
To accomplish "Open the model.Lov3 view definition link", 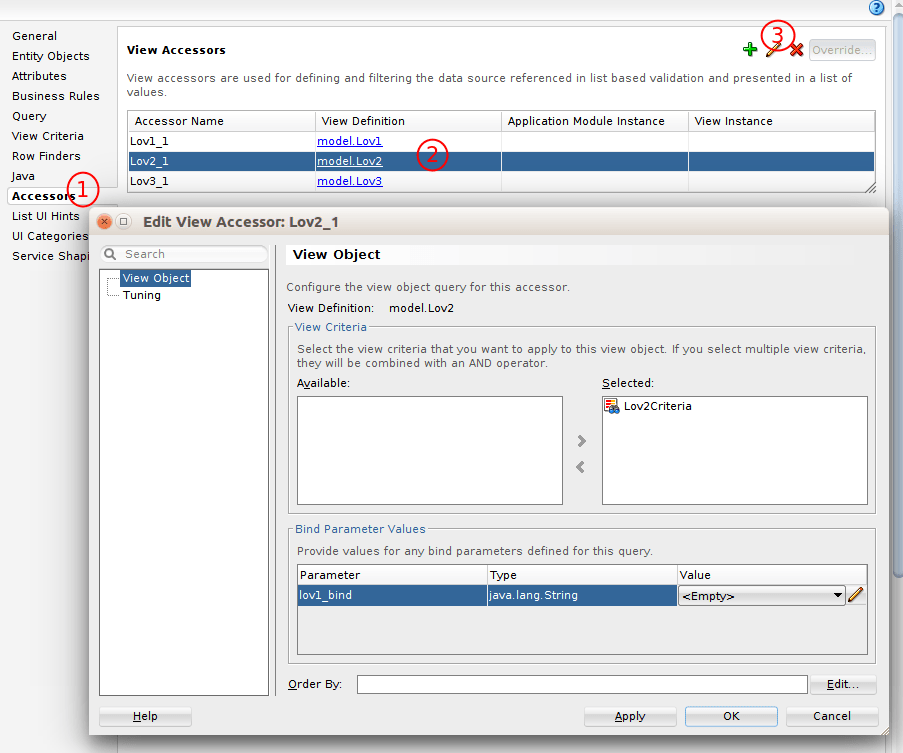I will pos(349,180).
